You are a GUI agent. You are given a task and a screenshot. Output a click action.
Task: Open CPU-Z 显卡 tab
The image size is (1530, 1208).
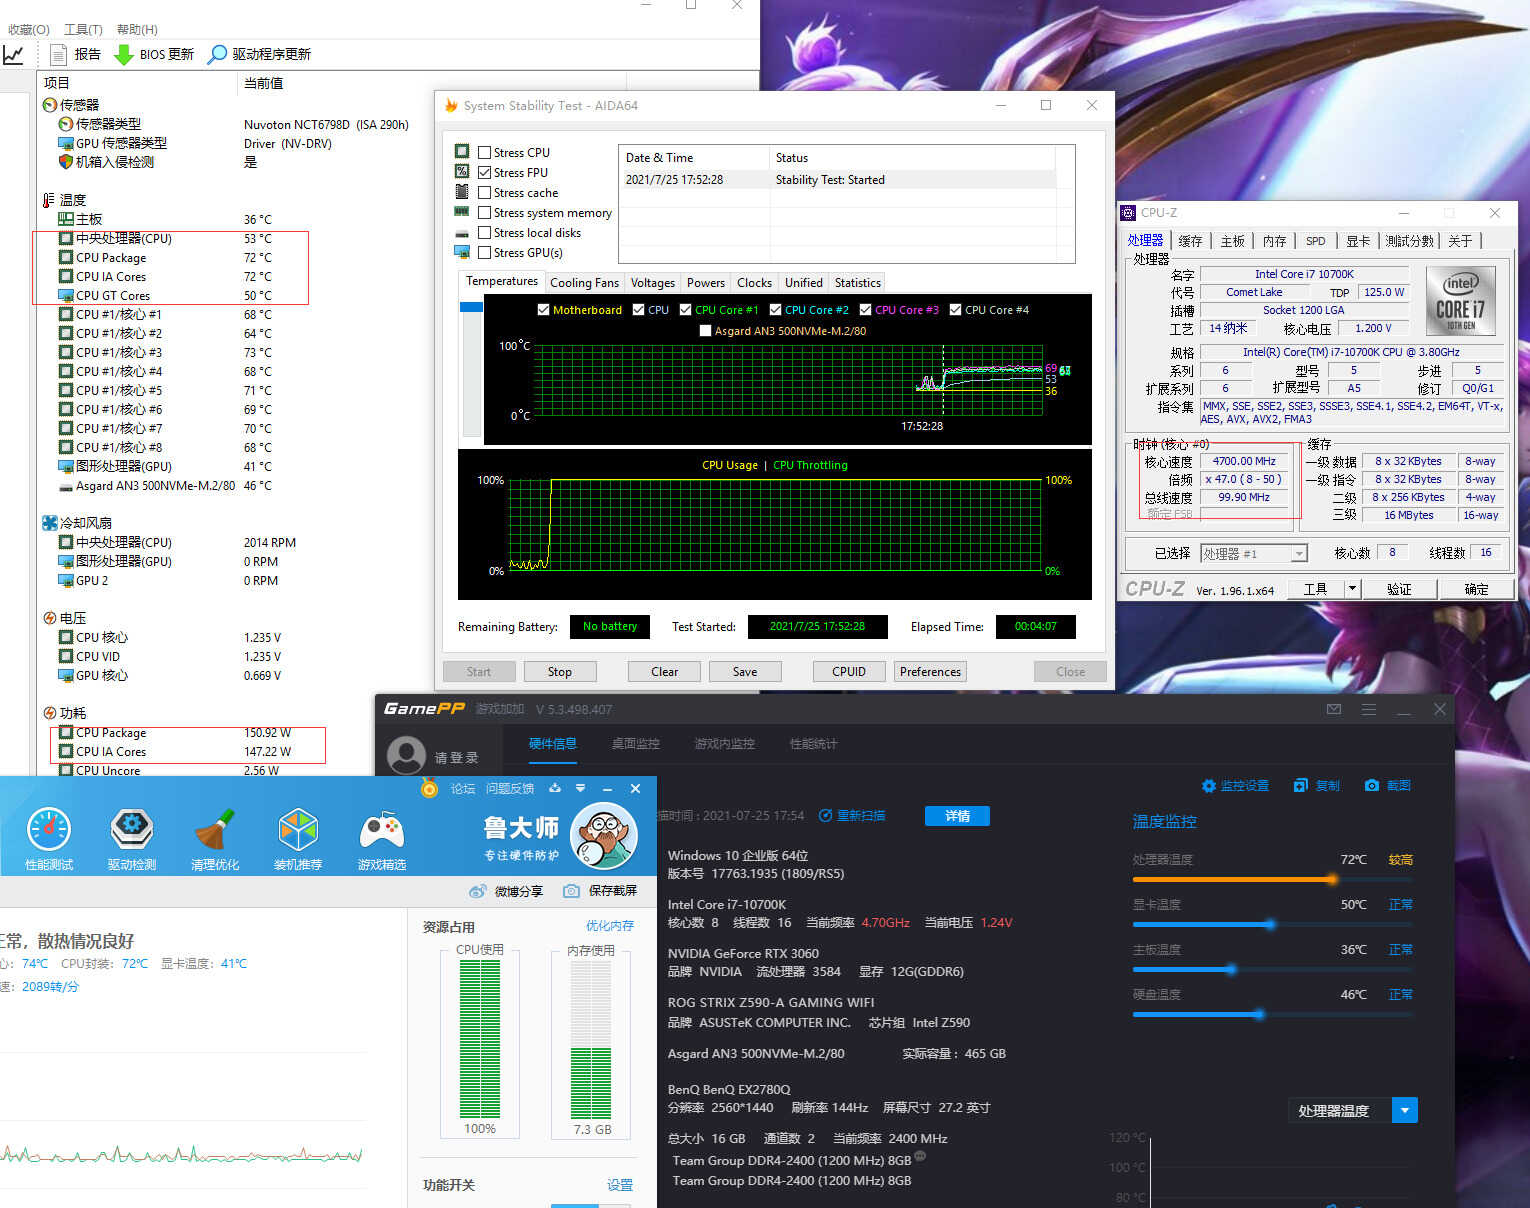coord(1357,241)
